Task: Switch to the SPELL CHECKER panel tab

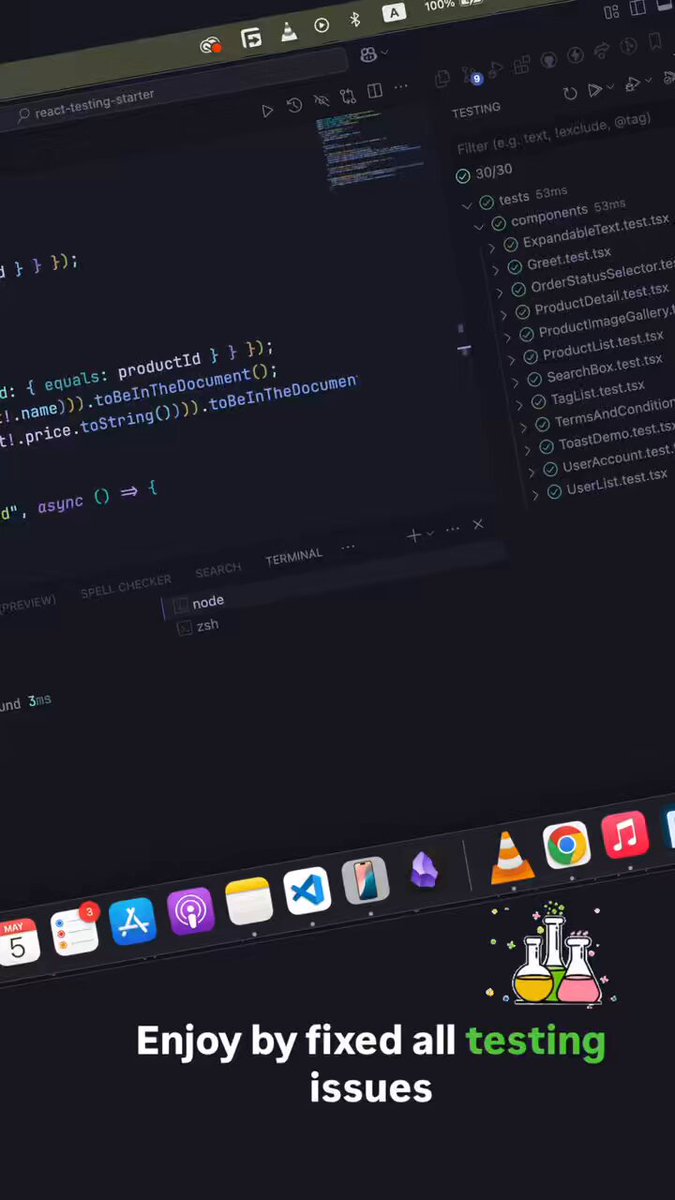Action: tap(125, 586)
